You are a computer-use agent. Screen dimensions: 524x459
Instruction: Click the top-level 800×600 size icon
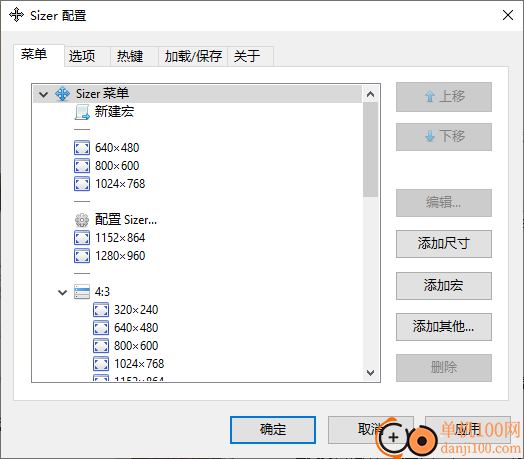pos(82,166)
